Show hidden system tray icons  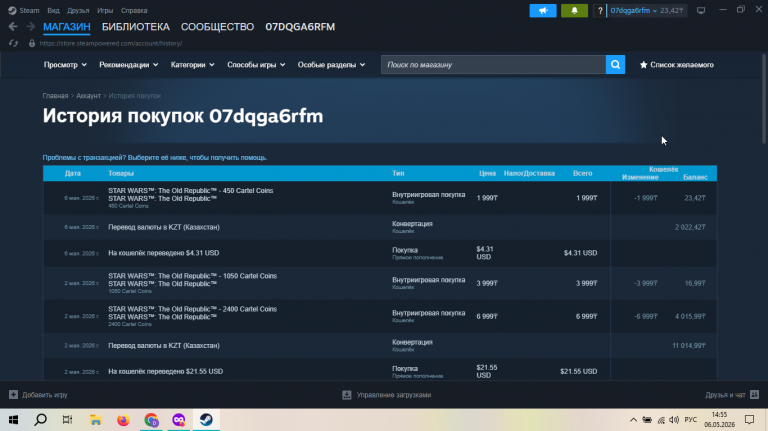[633, 420]
